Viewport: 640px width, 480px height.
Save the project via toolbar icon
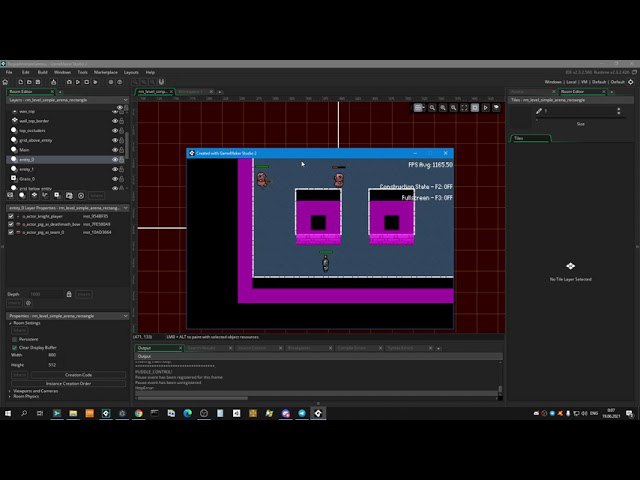pyautogui.click(x=38, y=82)
